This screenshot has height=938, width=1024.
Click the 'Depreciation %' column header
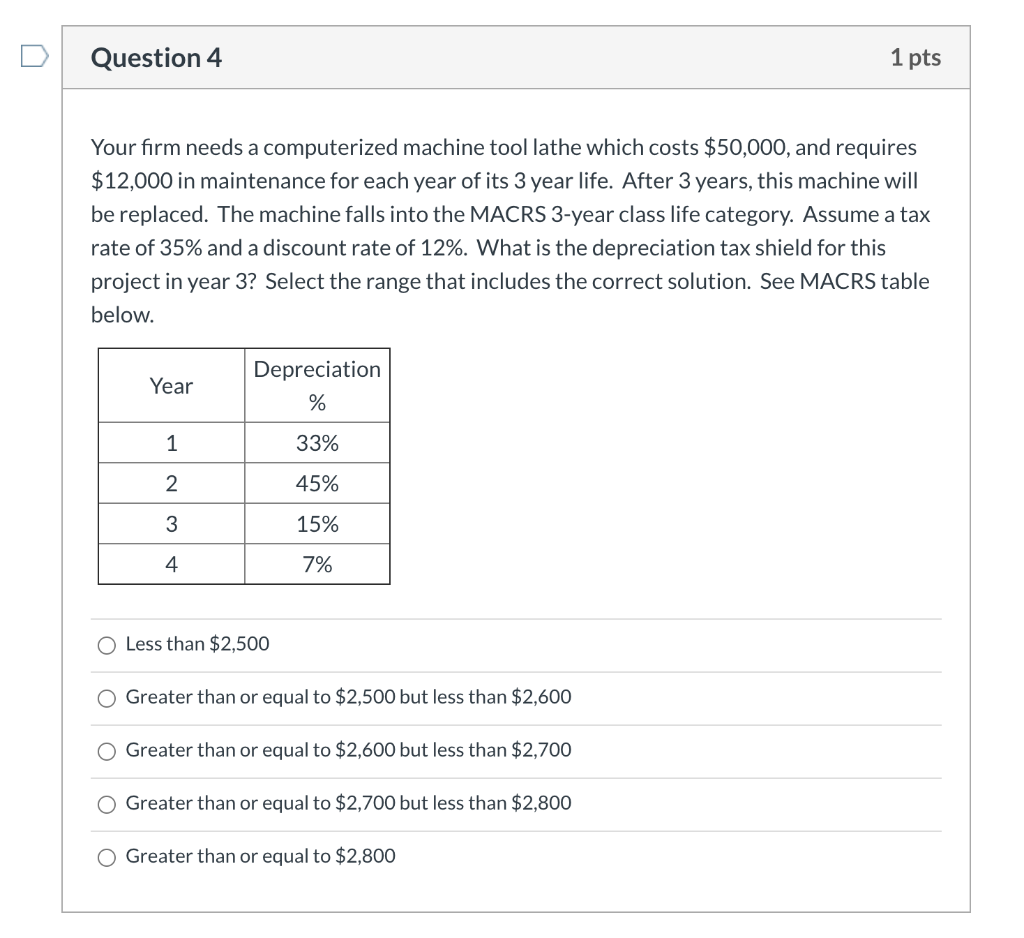pyautogui.click(x=317, y=385)
